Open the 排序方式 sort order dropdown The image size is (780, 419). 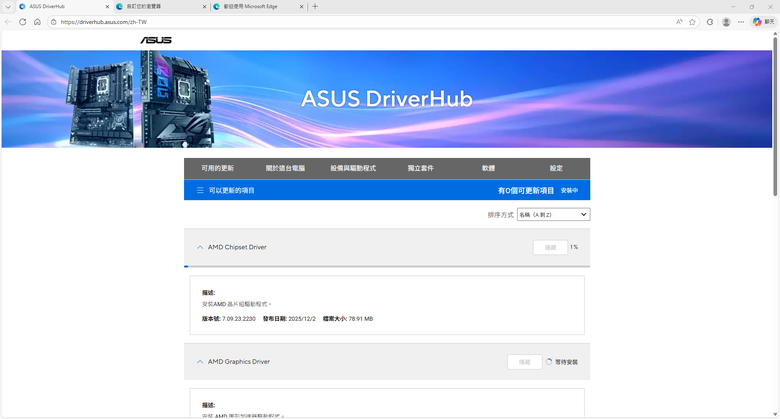click(553, 214)
